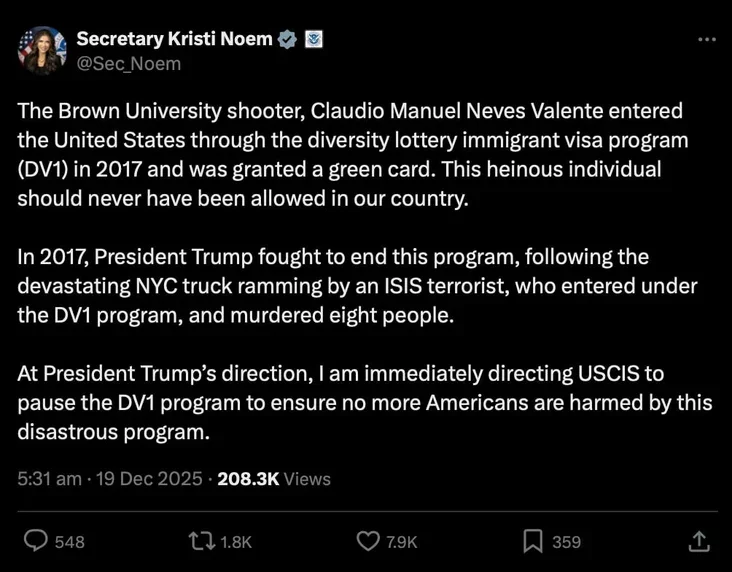Share the tweet with the upload arrow icon
The width and height of the screenshot is (732, 572).
700,541
